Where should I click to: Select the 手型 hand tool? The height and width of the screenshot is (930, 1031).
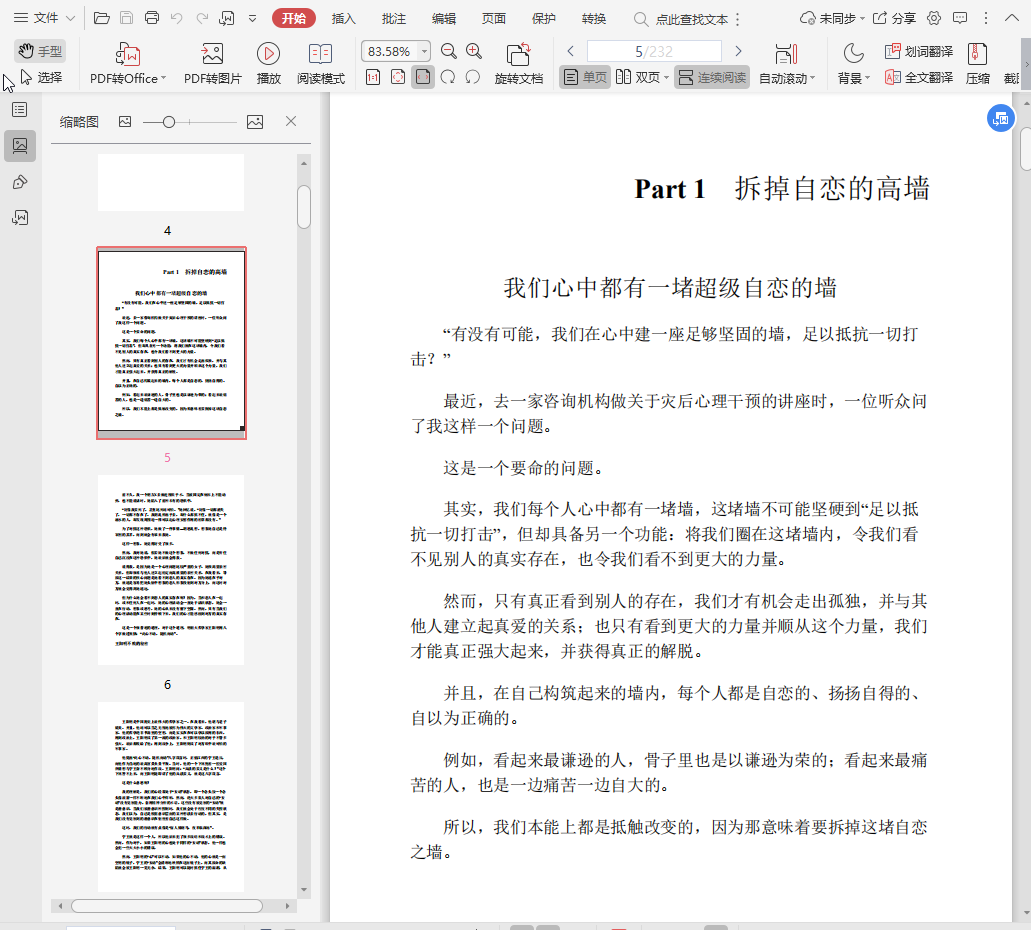point(39,51)
